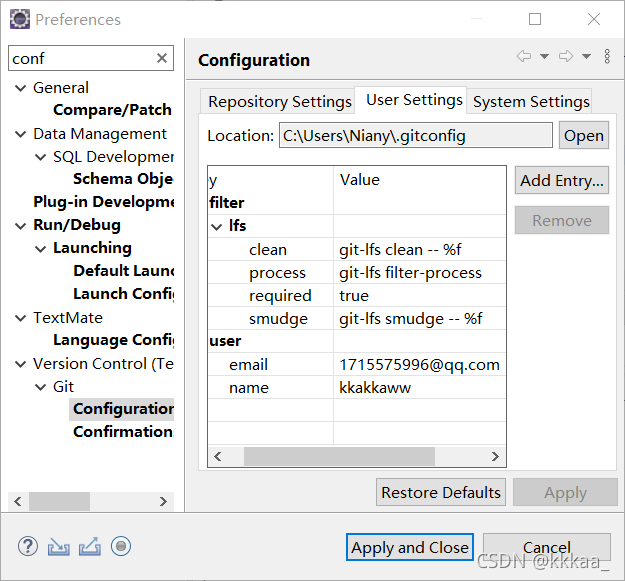Select Plug-in Development tree item
The width and height of the screenshot is (625, 581).
pos(104,202)
